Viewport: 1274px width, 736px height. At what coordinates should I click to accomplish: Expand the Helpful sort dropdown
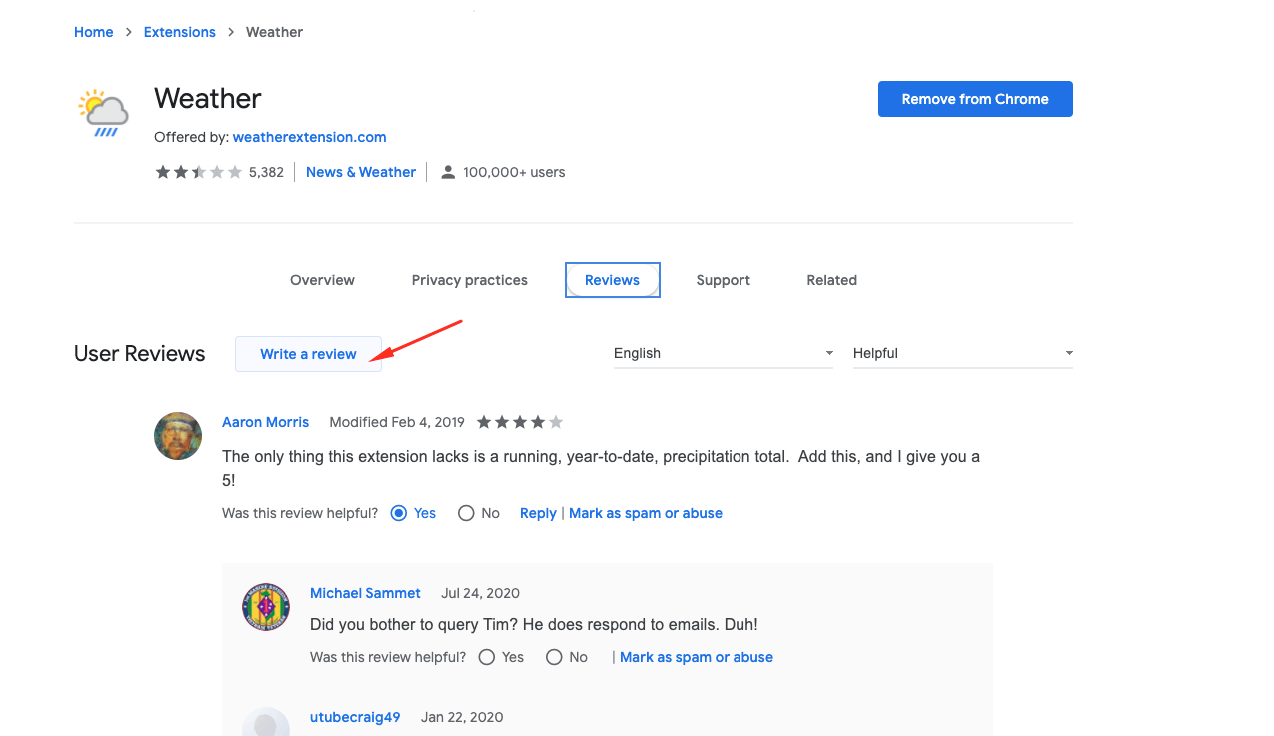962,353
